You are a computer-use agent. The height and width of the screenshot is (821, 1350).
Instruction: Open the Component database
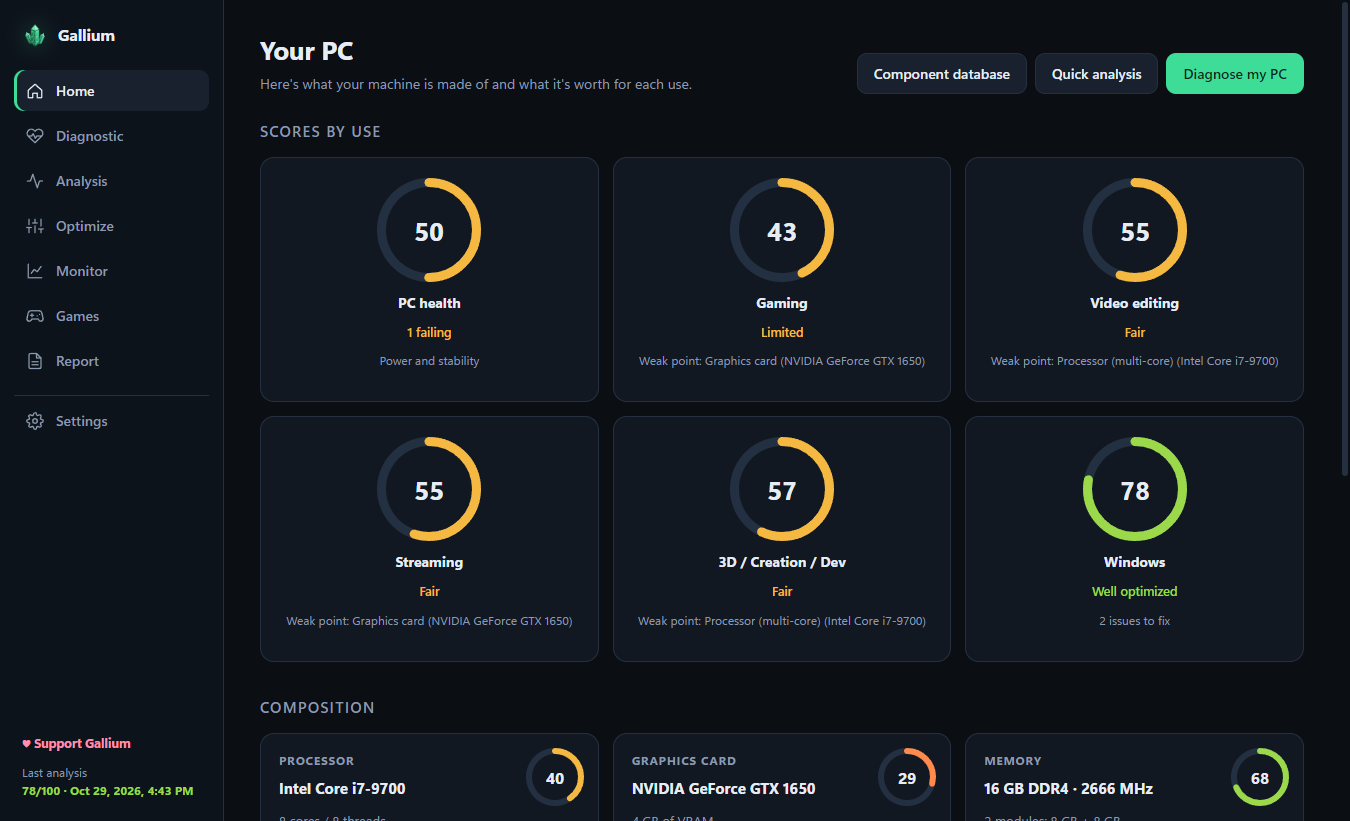coord(941,74)
